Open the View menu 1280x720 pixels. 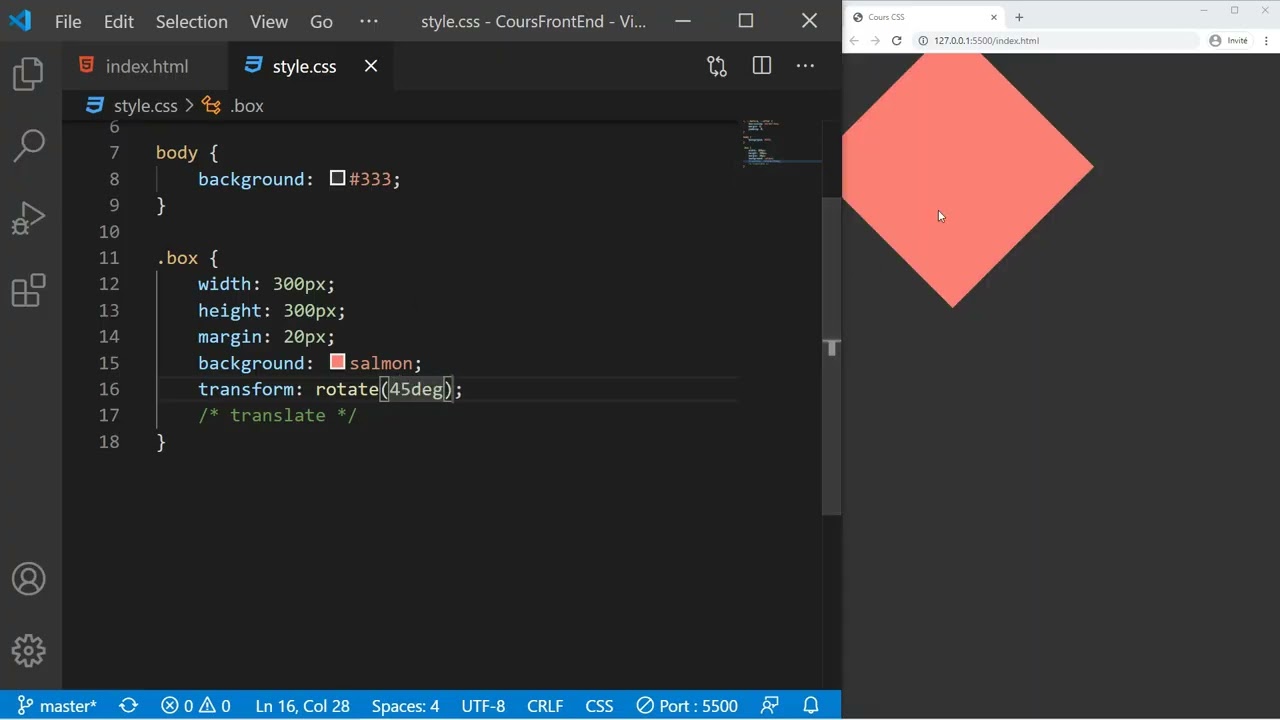coord(269,21)
